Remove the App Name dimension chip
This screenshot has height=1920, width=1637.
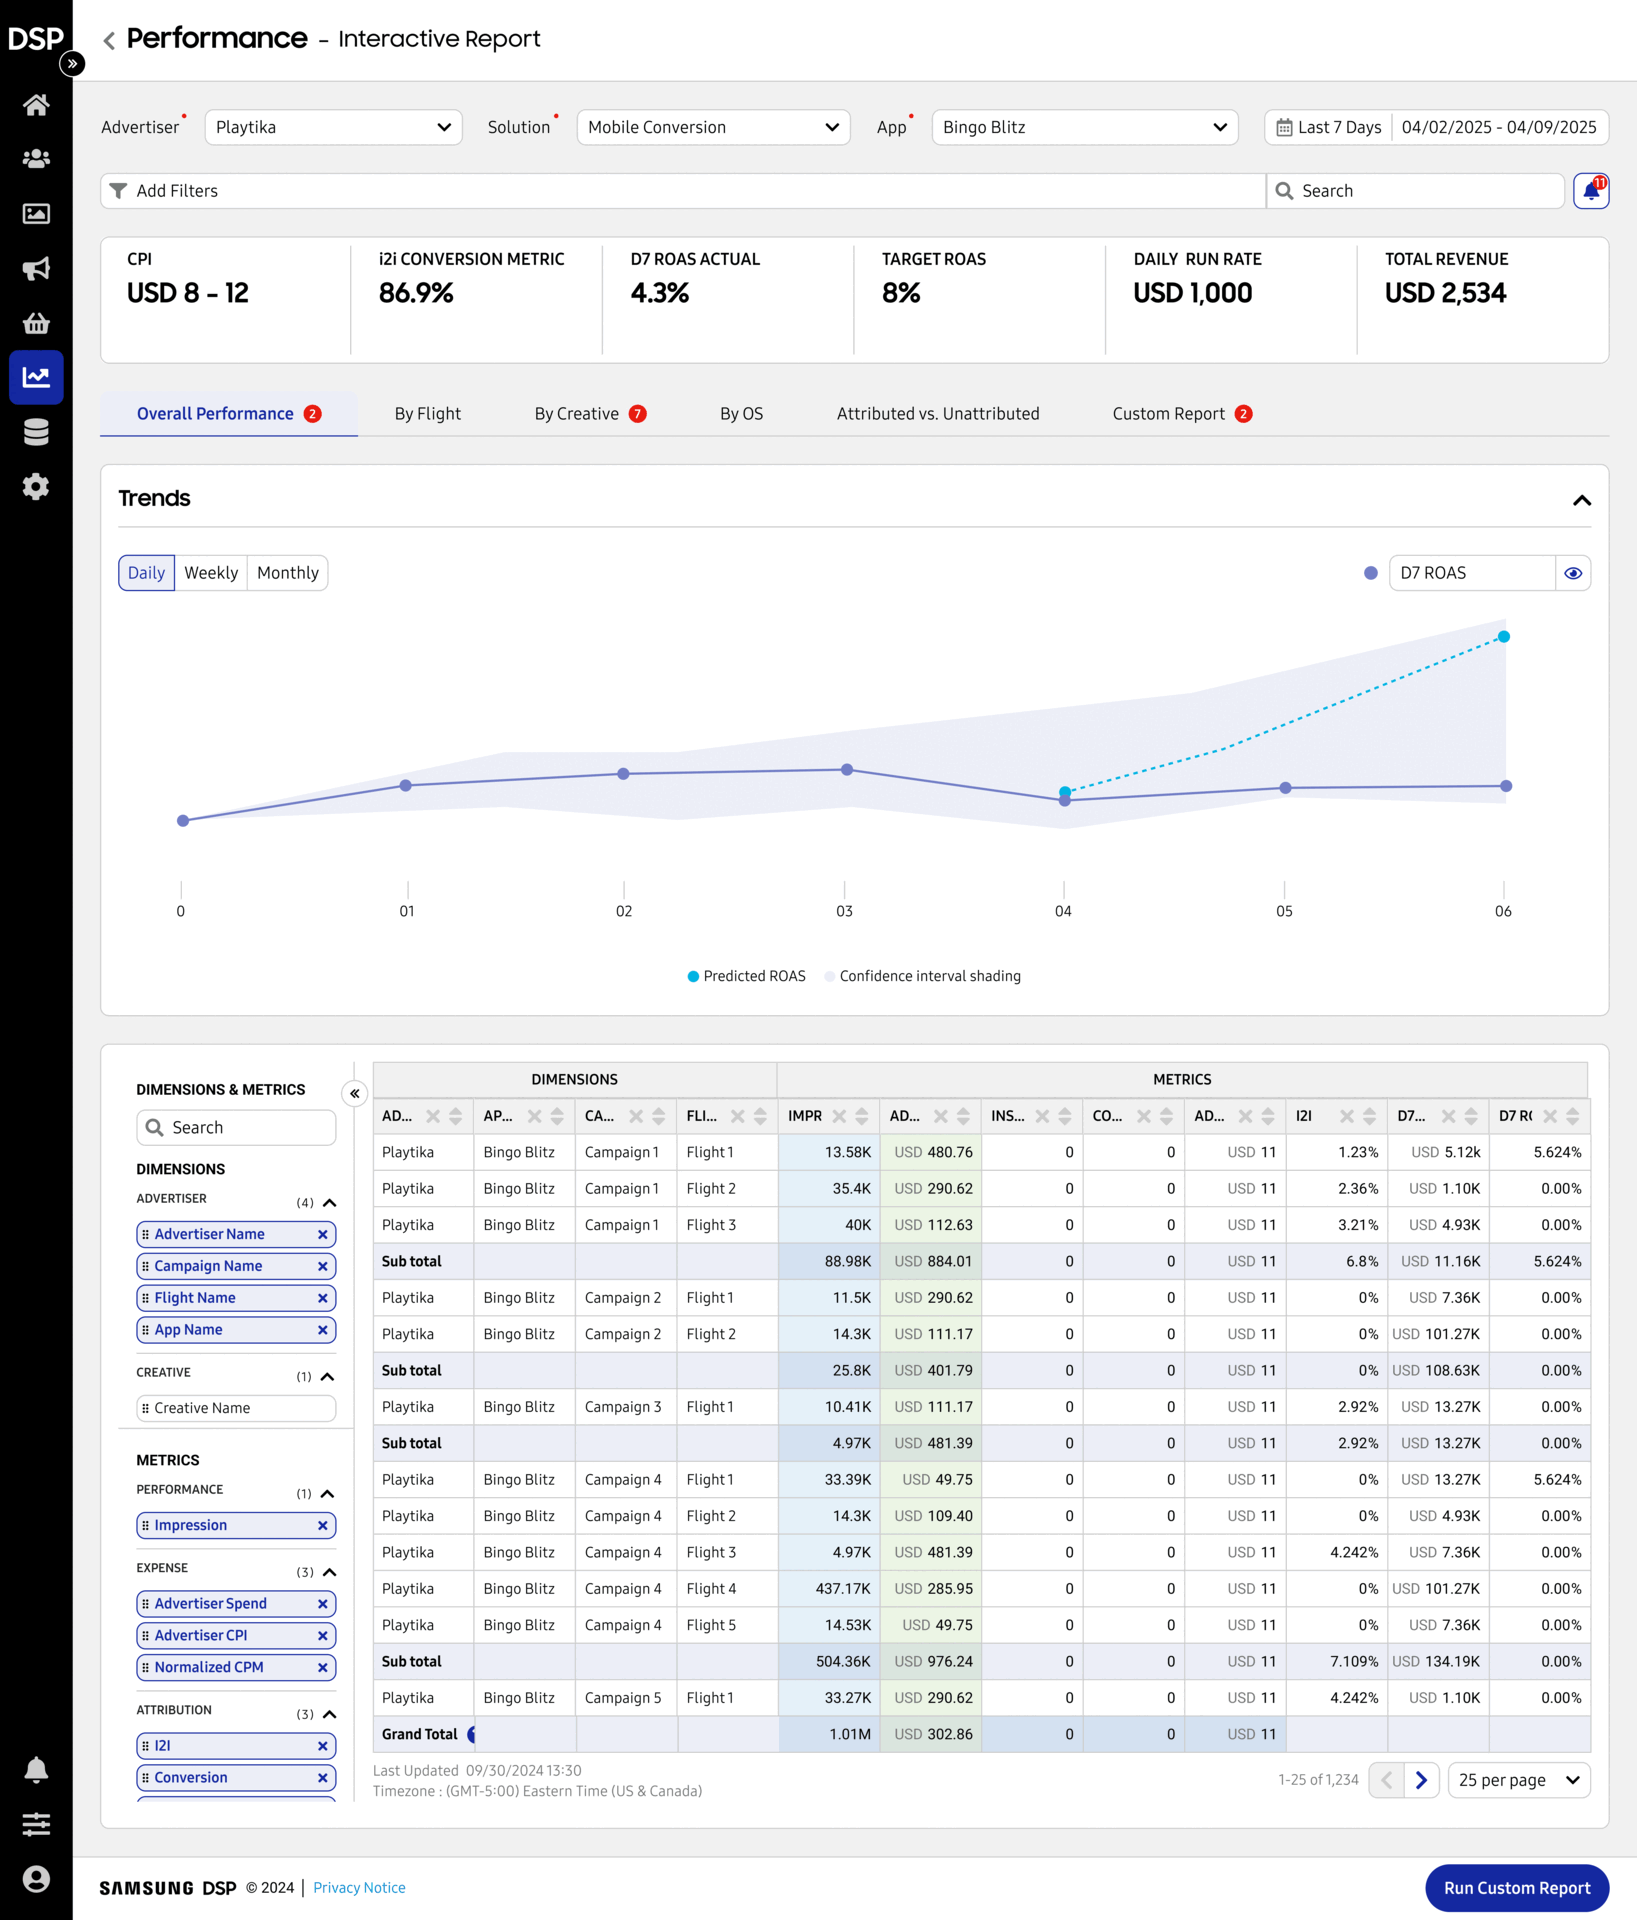(x=323, y=1330)
